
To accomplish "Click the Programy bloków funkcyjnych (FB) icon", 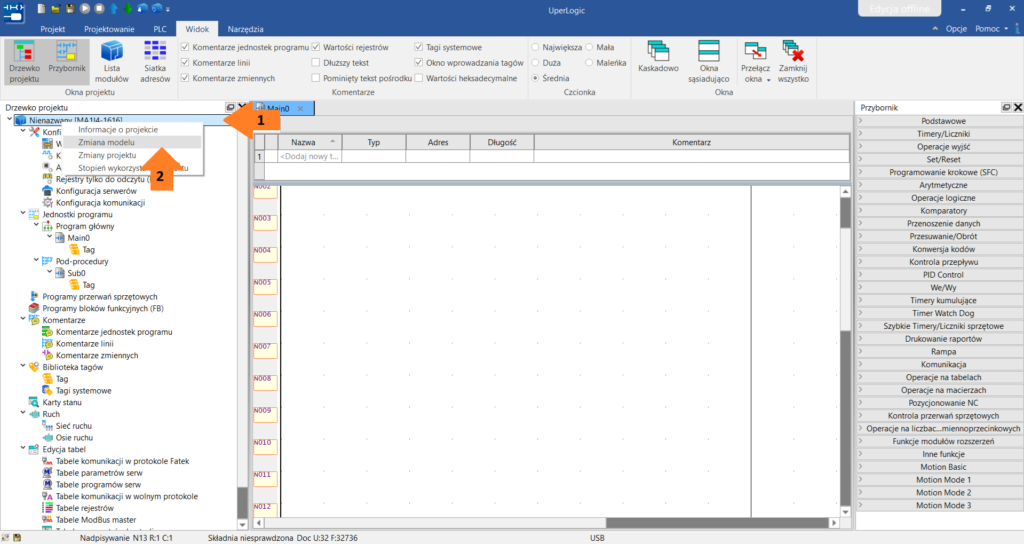I will pyautogui.click(x=34, y=308).
